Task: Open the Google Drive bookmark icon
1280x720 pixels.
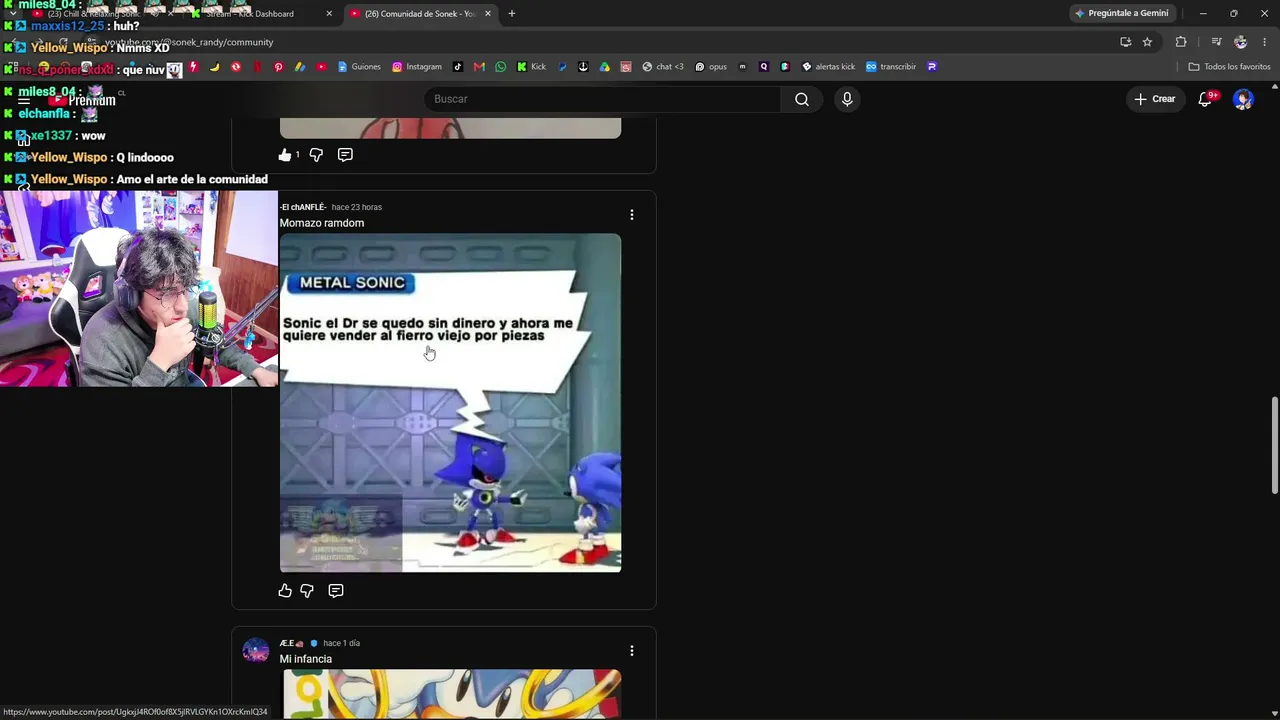Action: pyautogui.click(x=605, y=67)
